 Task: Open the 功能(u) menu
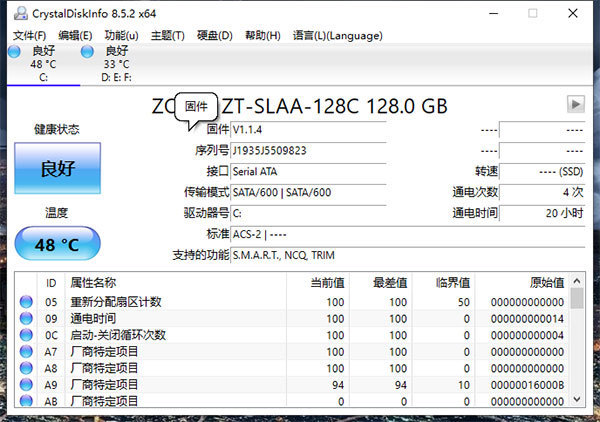click(x=121, y=36)
